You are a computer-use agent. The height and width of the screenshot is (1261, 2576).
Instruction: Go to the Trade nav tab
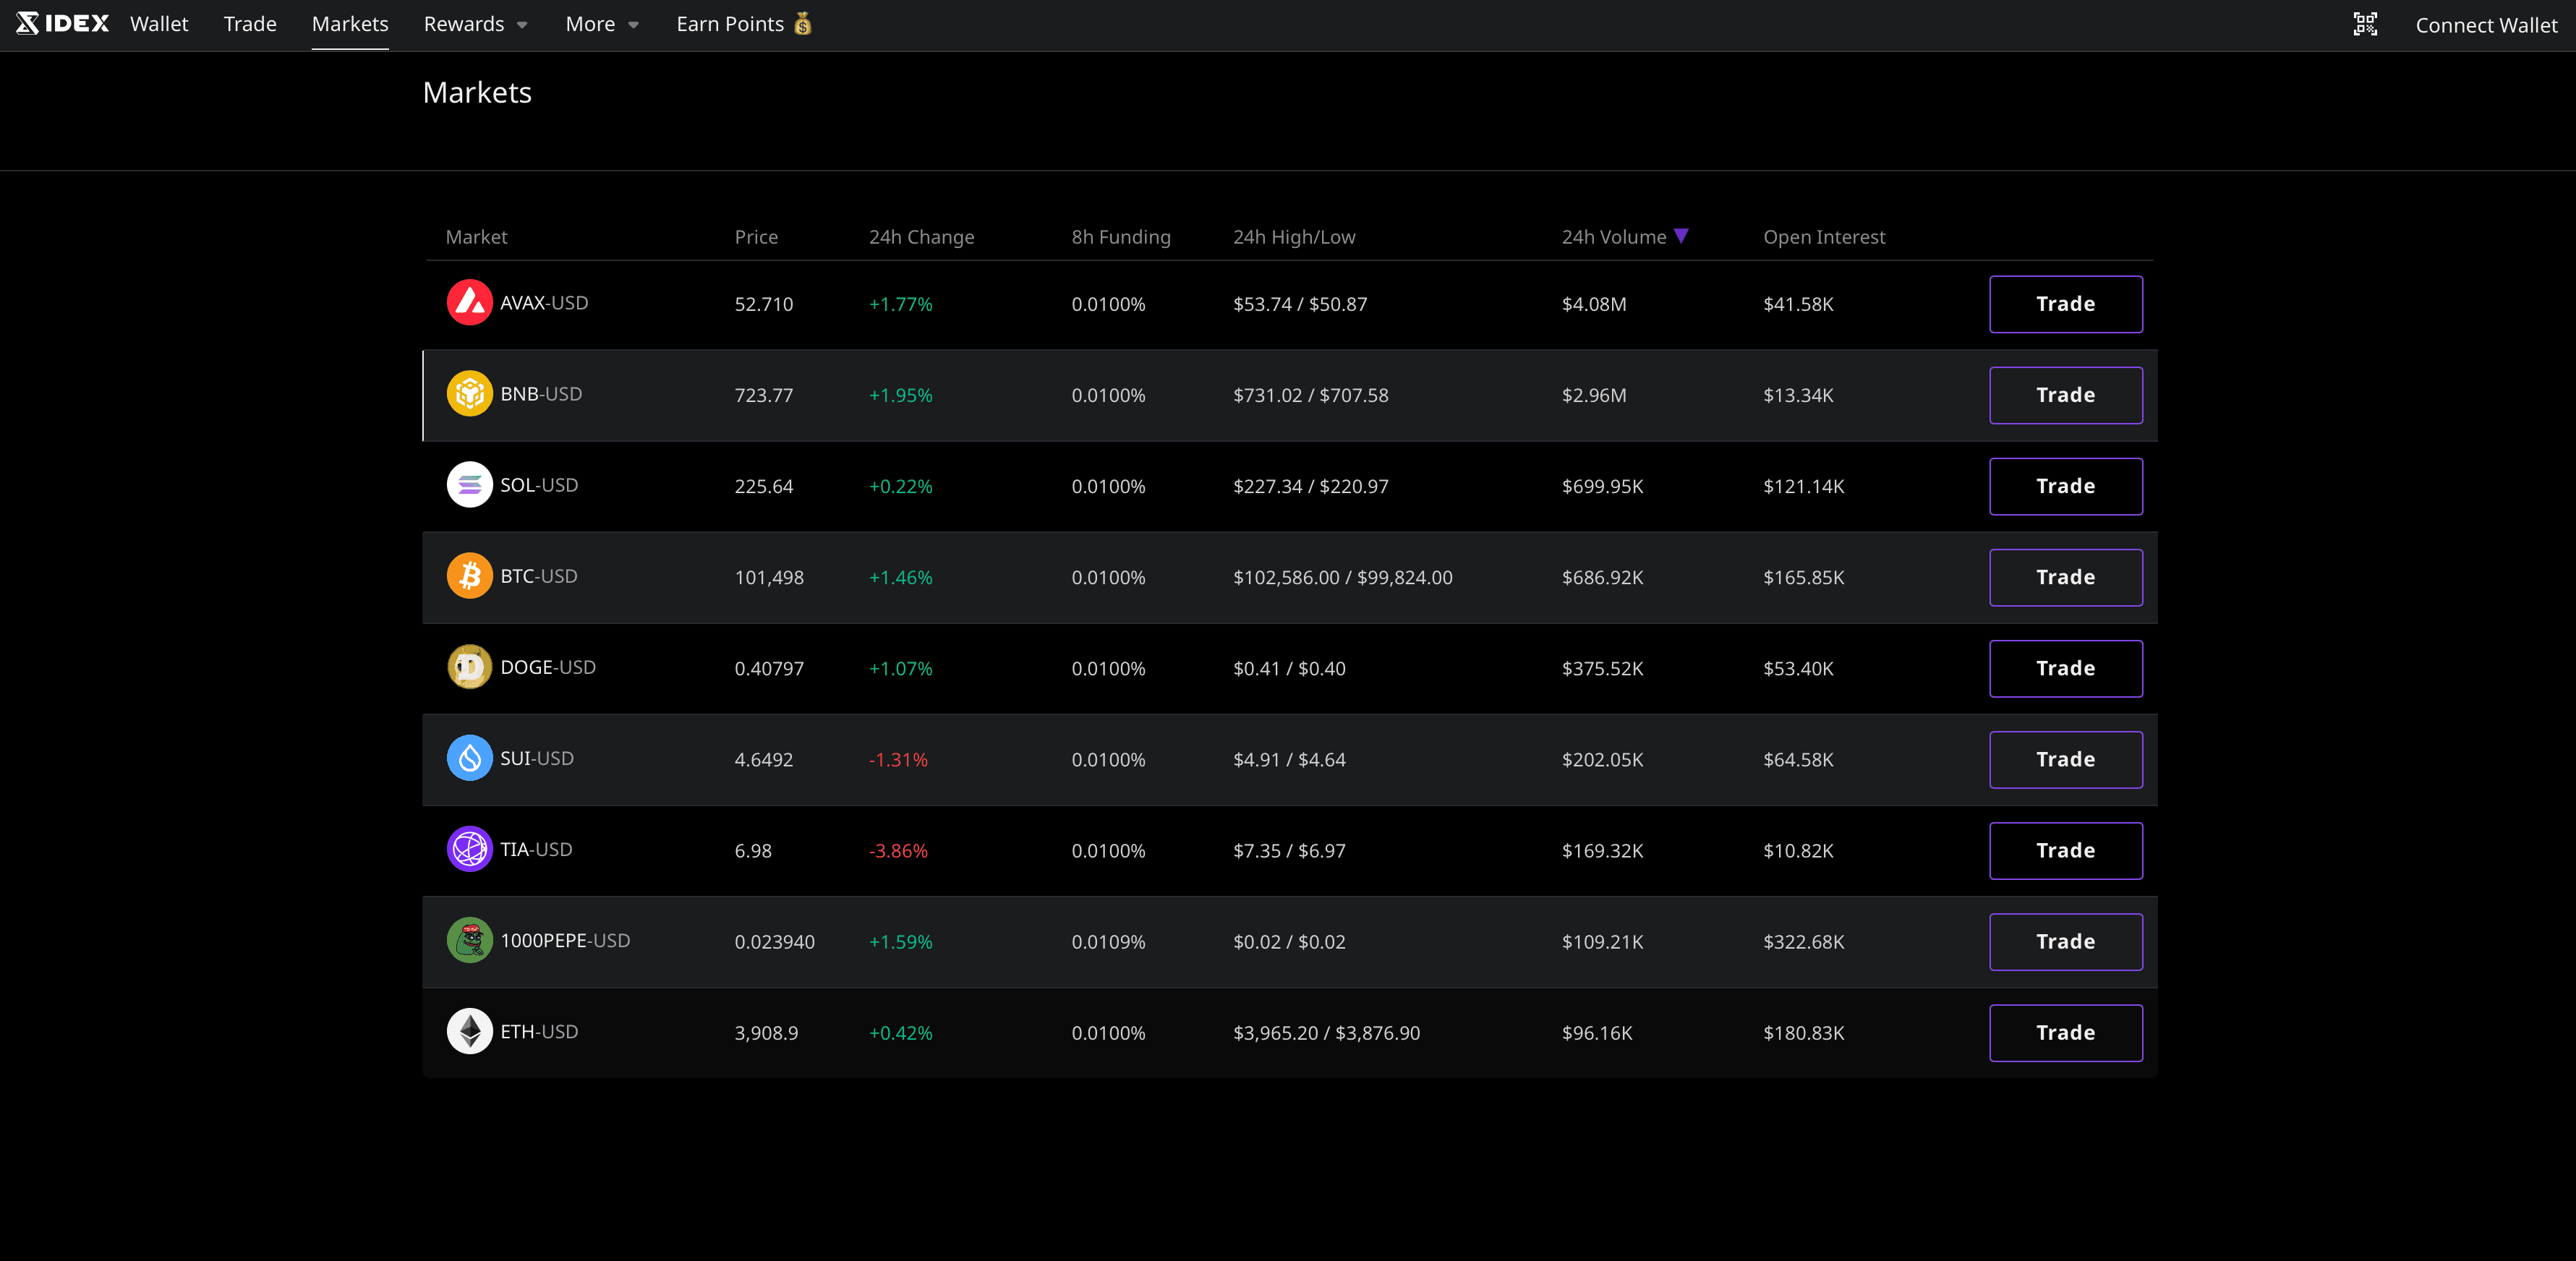pyautogui.click(x=250, y=24)
